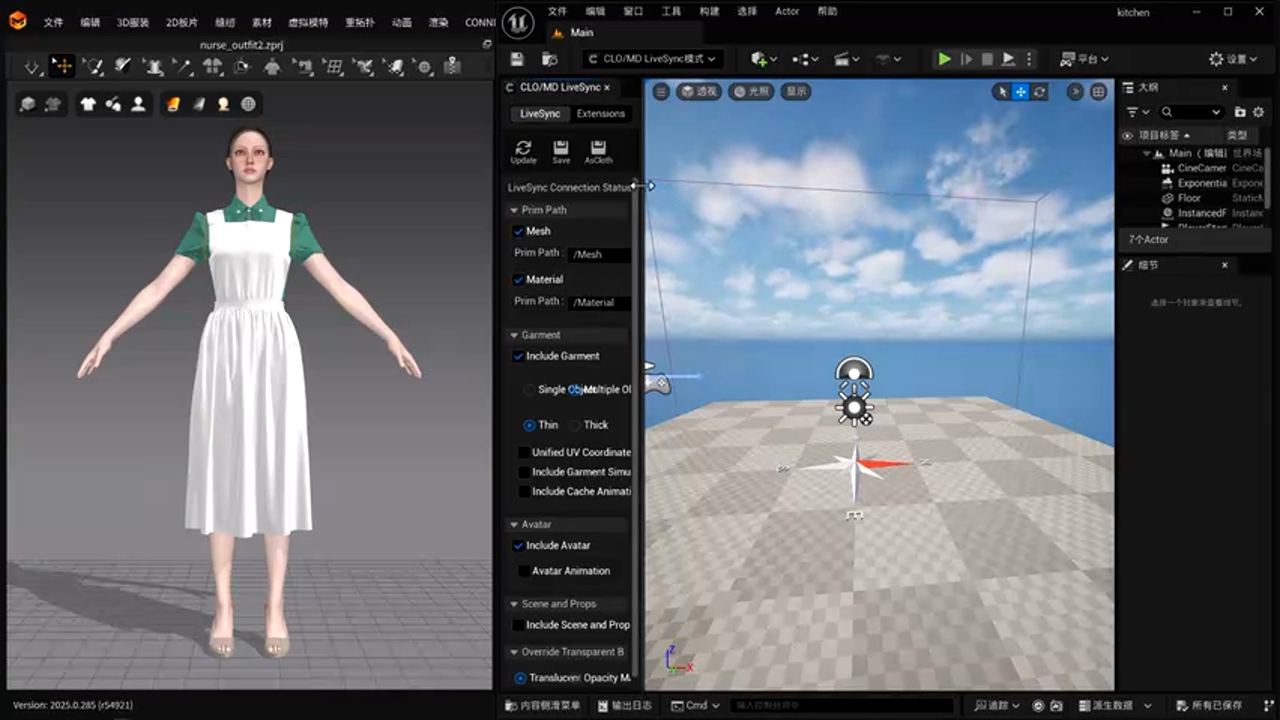This screenshot has height=720, width=1280.
Task: Click the viewport hamburger options icon
Action: coord(661,91)
